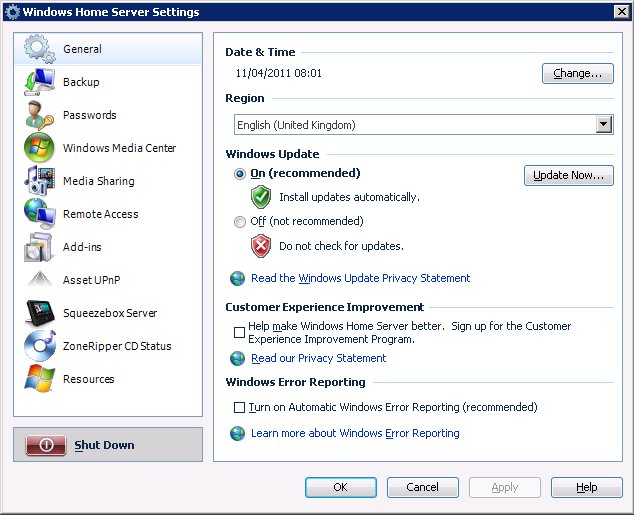Click the Cancel button
The image size is (634, 515).
point(423,487)
